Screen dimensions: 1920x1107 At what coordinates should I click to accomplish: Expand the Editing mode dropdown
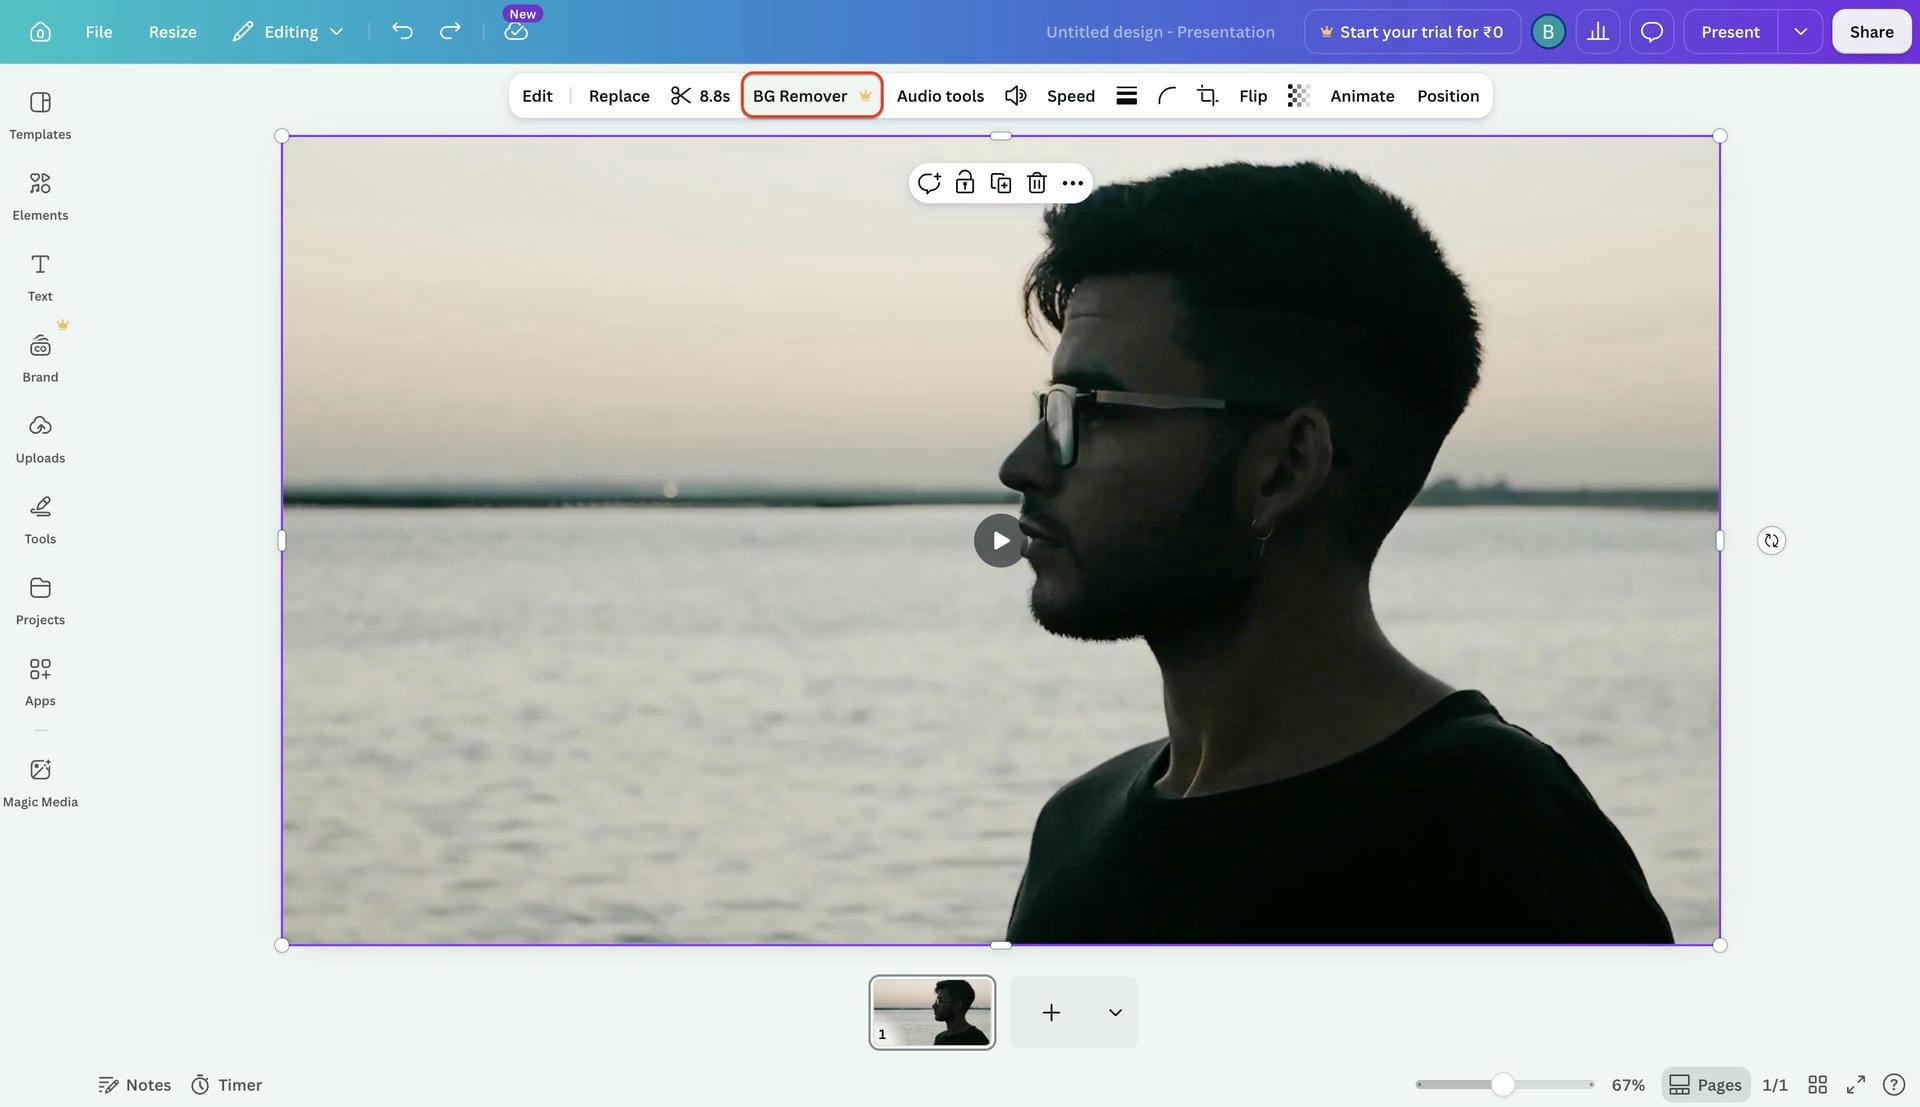[288, 32]
